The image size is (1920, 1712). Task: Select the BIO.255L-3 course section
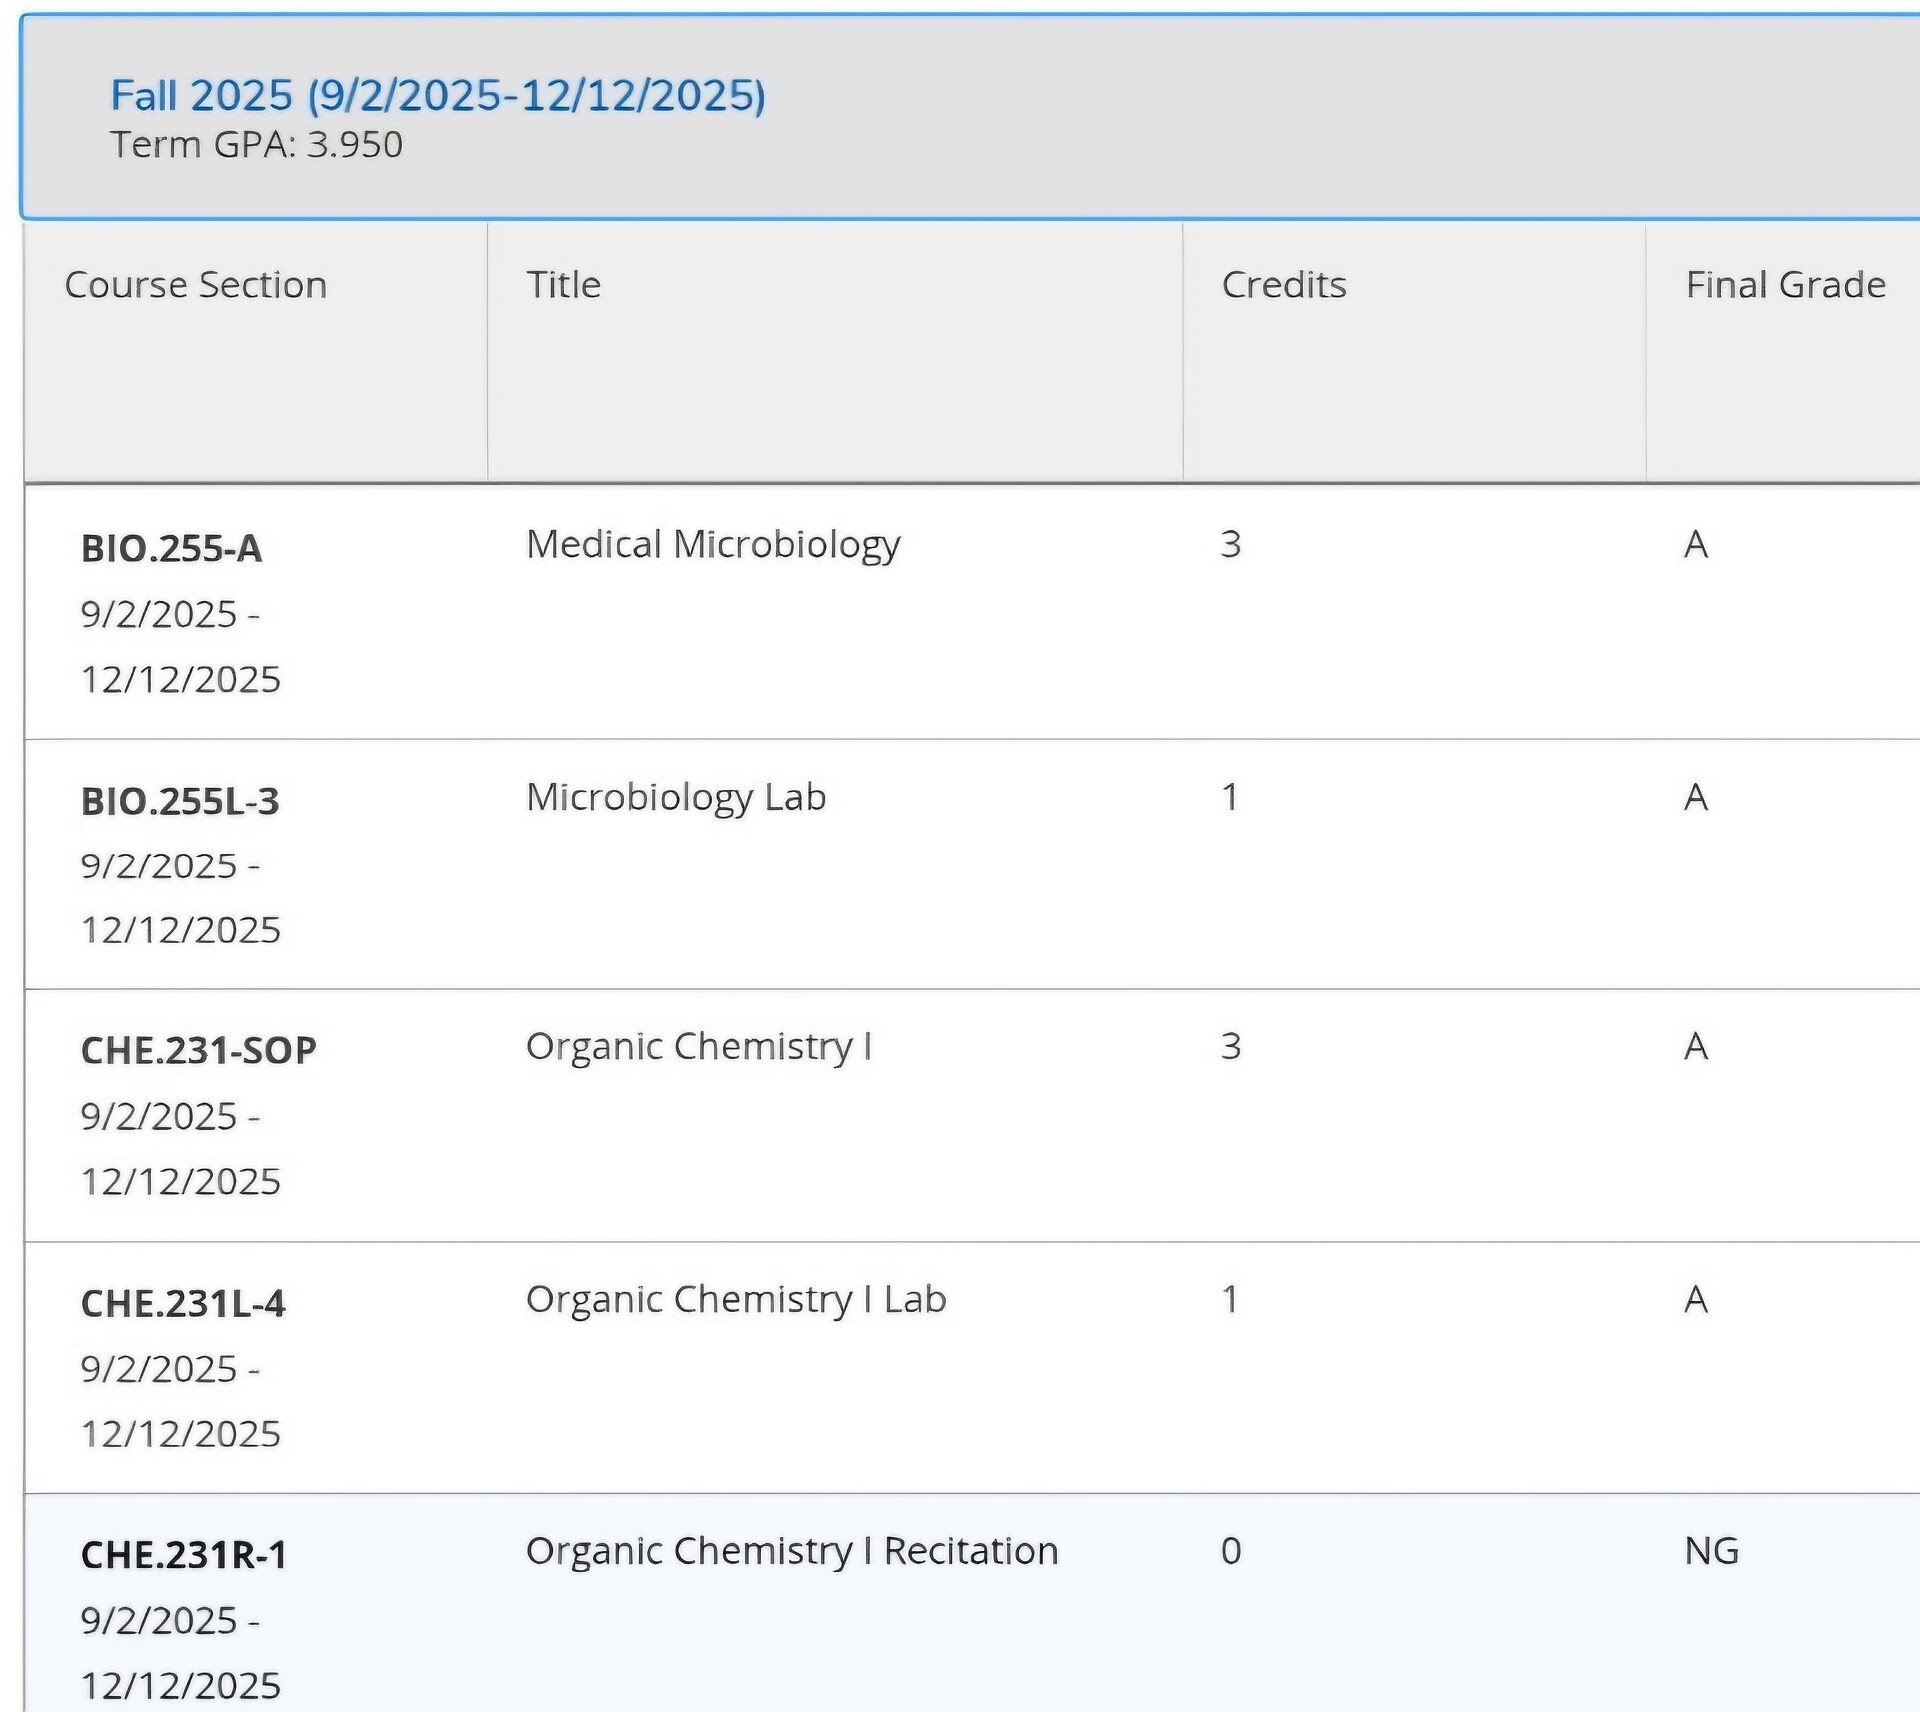click(180, 801)
